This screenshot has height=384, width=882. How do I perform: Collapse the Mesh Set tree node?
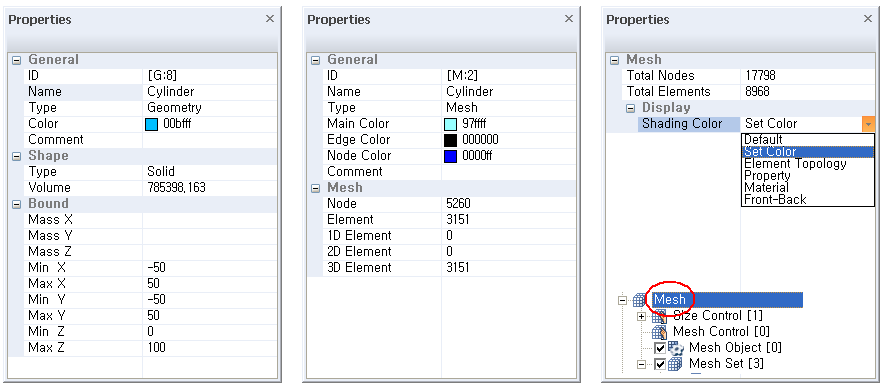pos(641,365)
